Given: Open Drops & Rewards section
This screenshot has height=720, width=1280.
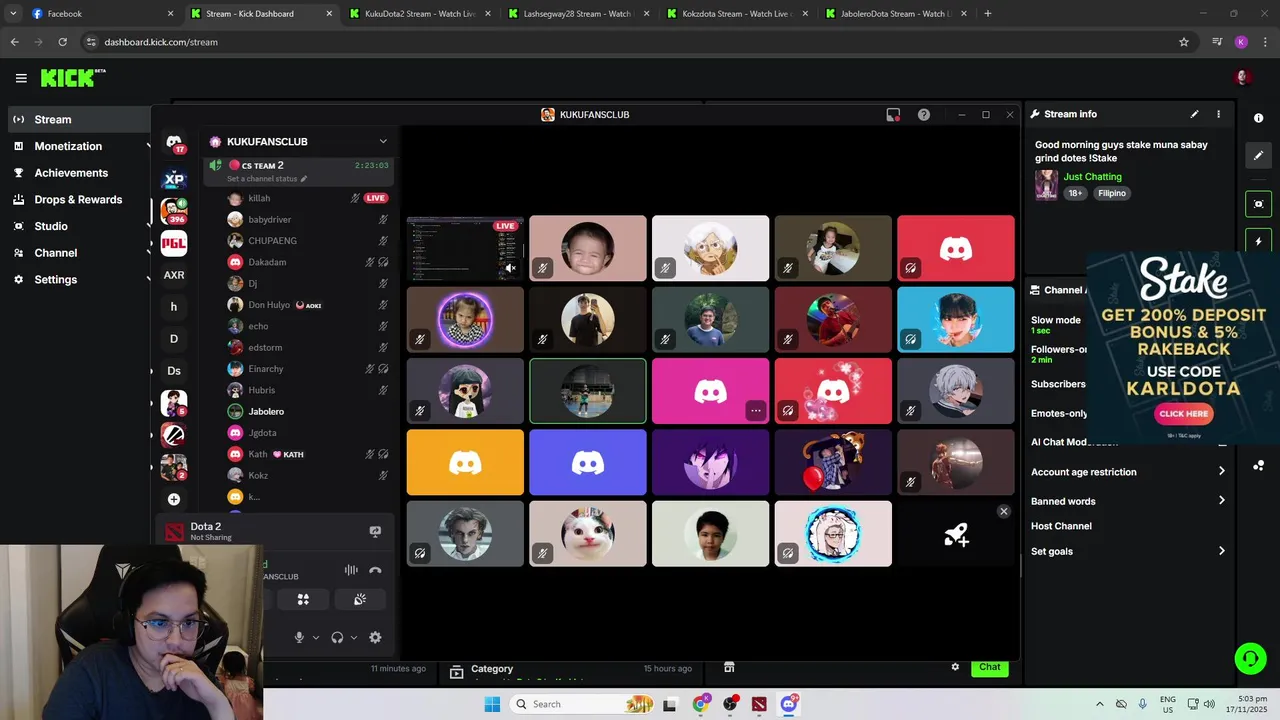Looking at the screenshot, I should click(x=79, y=199).
